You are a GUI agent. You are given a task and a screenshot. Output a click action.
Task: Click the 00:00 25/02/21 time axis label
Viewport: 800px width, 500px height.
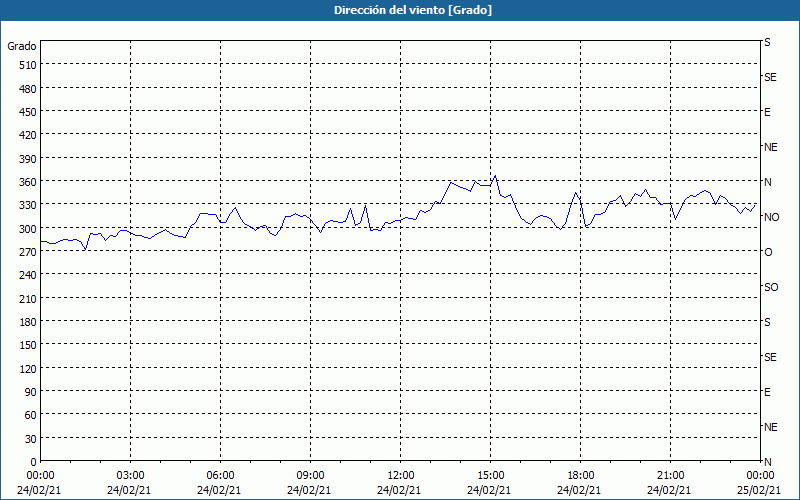(760, 483)
